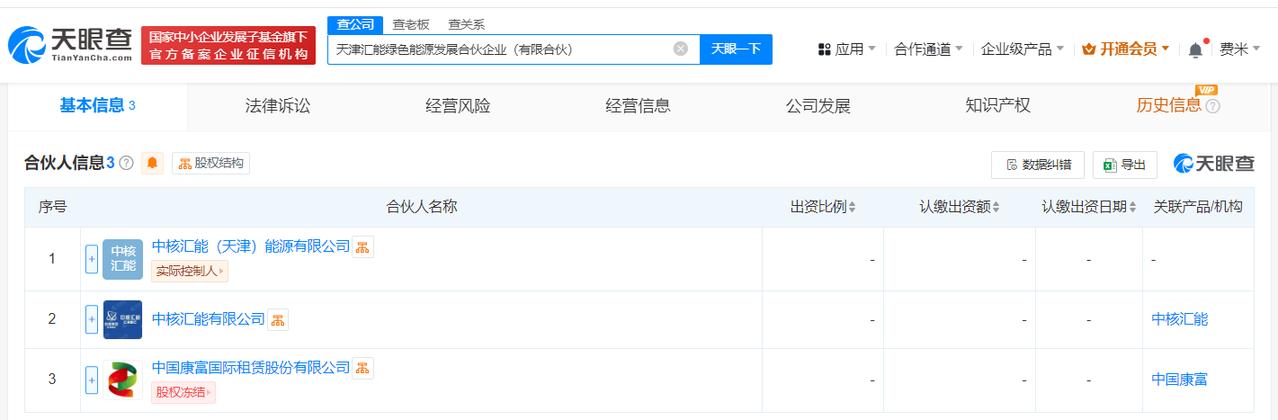Click the TianYanCha logo
The image size is (1278, 420).
point(70,45)
